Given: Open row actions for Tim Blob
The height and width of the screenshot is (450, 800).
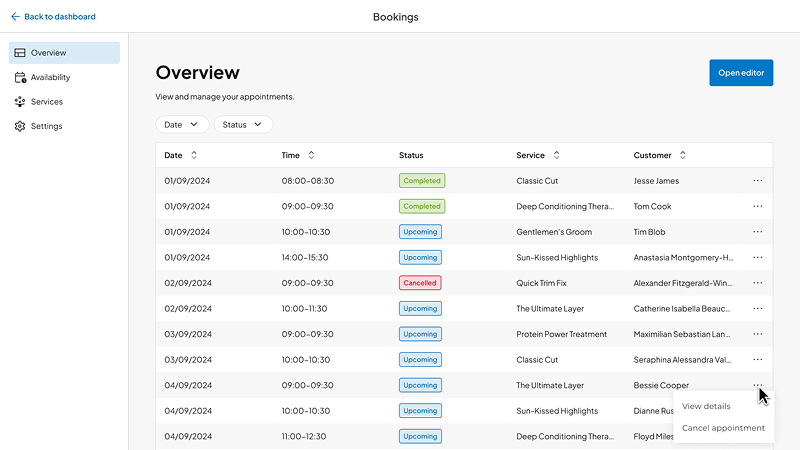Looking at the screenshot, I should (x=757, y=232).
